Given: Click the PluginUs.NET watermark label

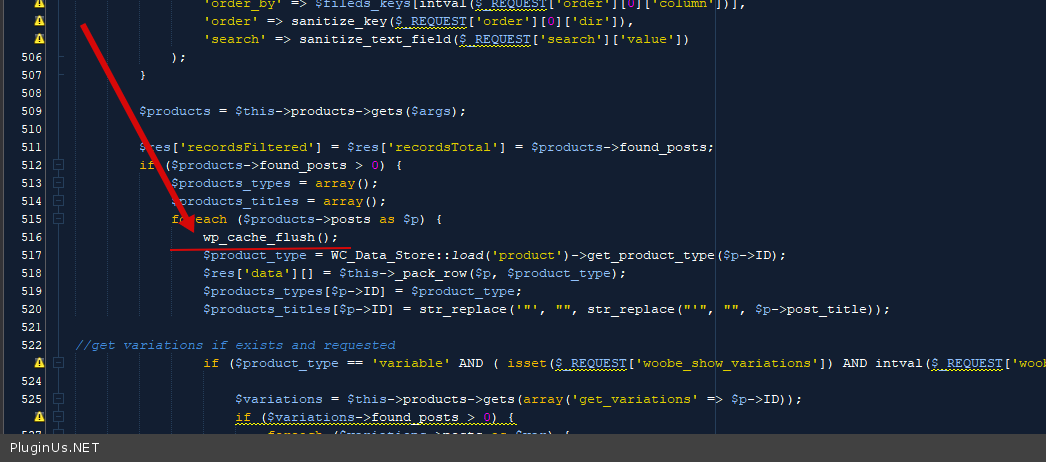Looking at the screenshot, I should [55, 448].
